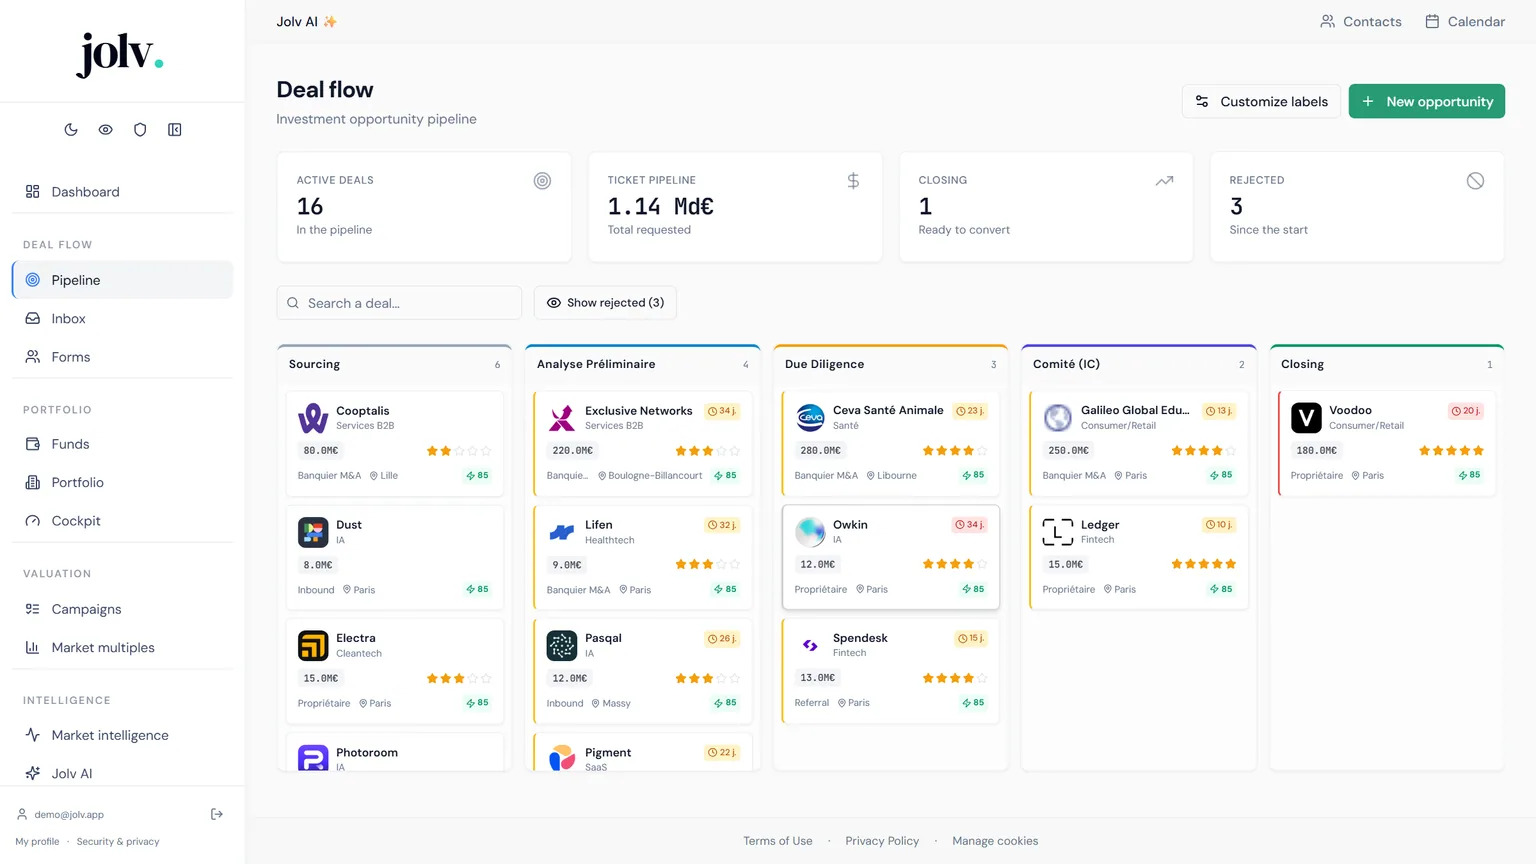This screenshot has width=1536, height=864.
Task: Click the Electra company logo
Action: [313, 645]
